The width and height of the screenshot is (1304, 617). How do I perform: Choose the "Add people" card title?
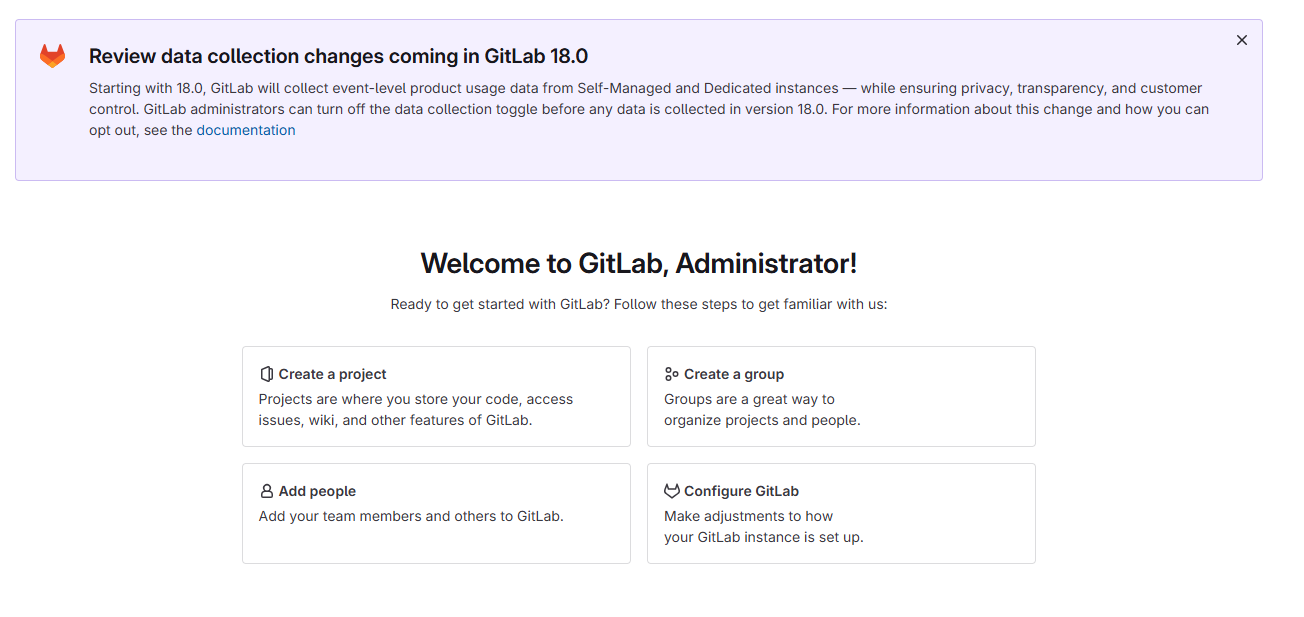[x=317, y=491]
